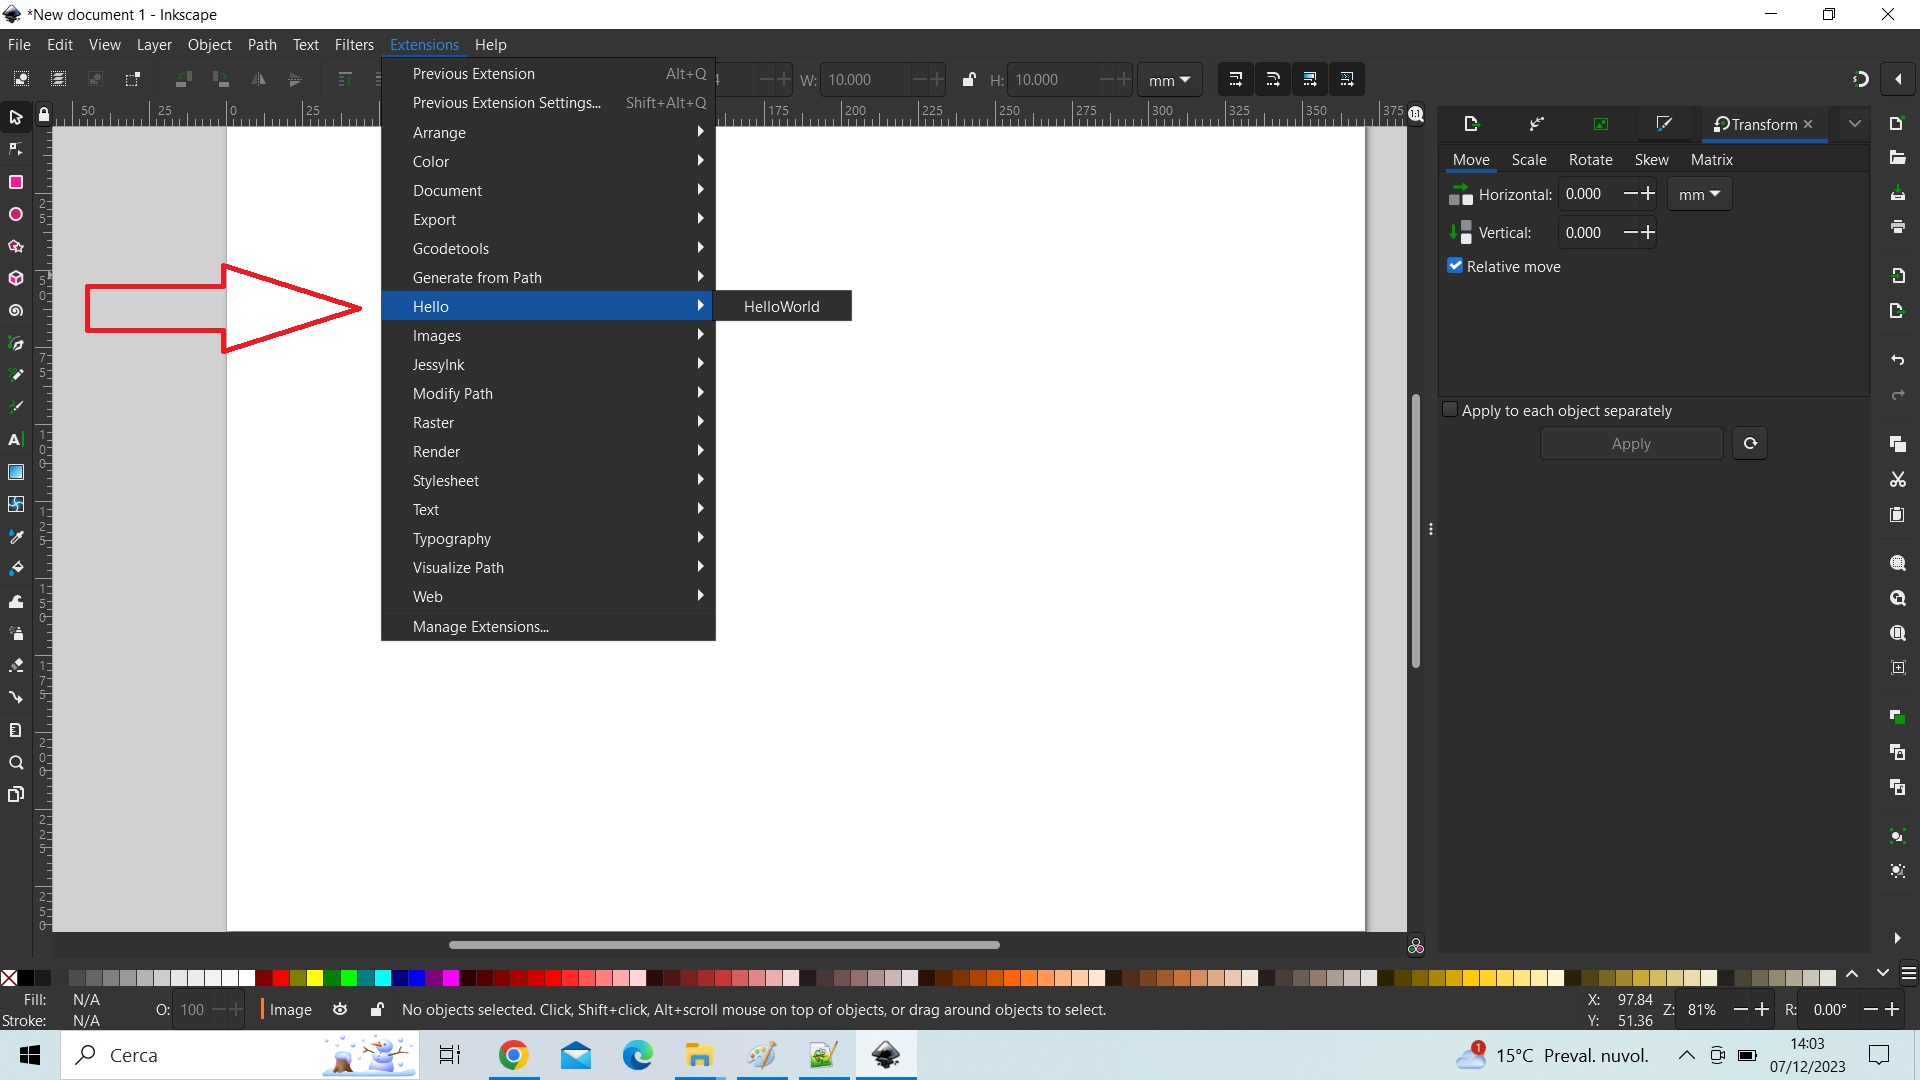Select the Zoom tool in toolbox
This screenshot has height=1080, width=1920.
[16, 763]
